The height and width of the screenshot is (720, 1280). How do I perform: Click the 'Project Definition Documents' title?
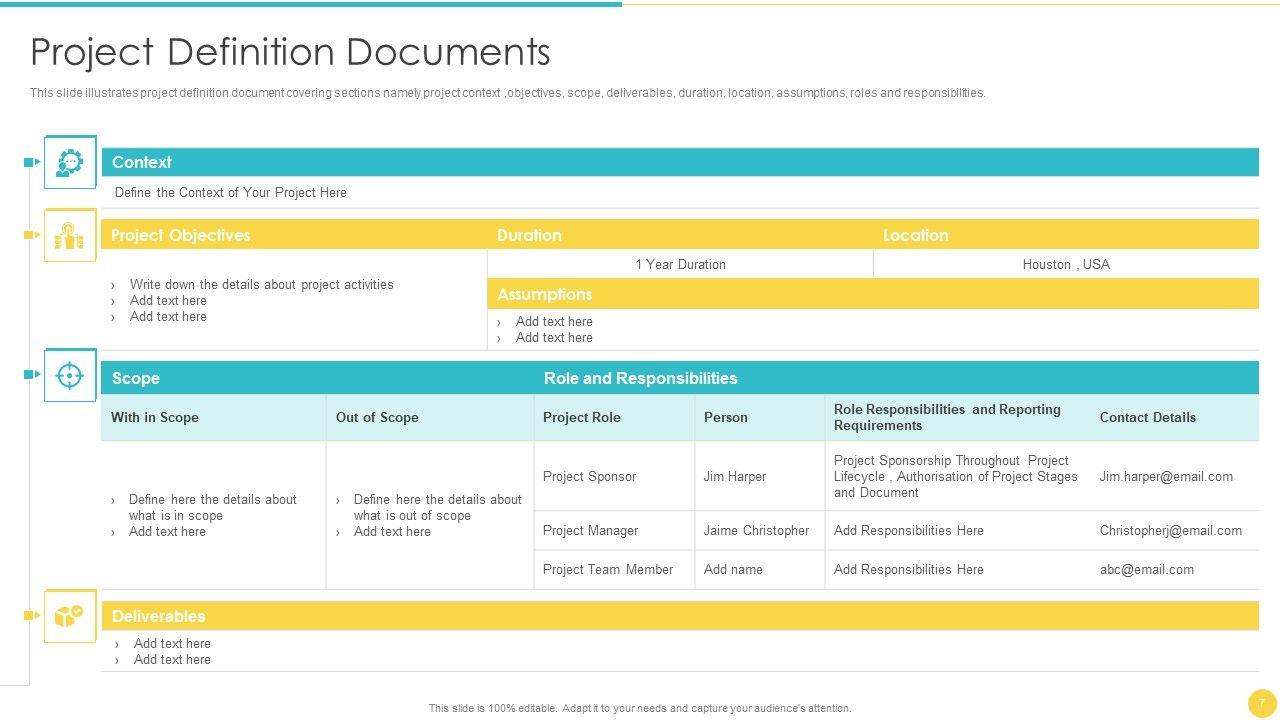[290, 52]
